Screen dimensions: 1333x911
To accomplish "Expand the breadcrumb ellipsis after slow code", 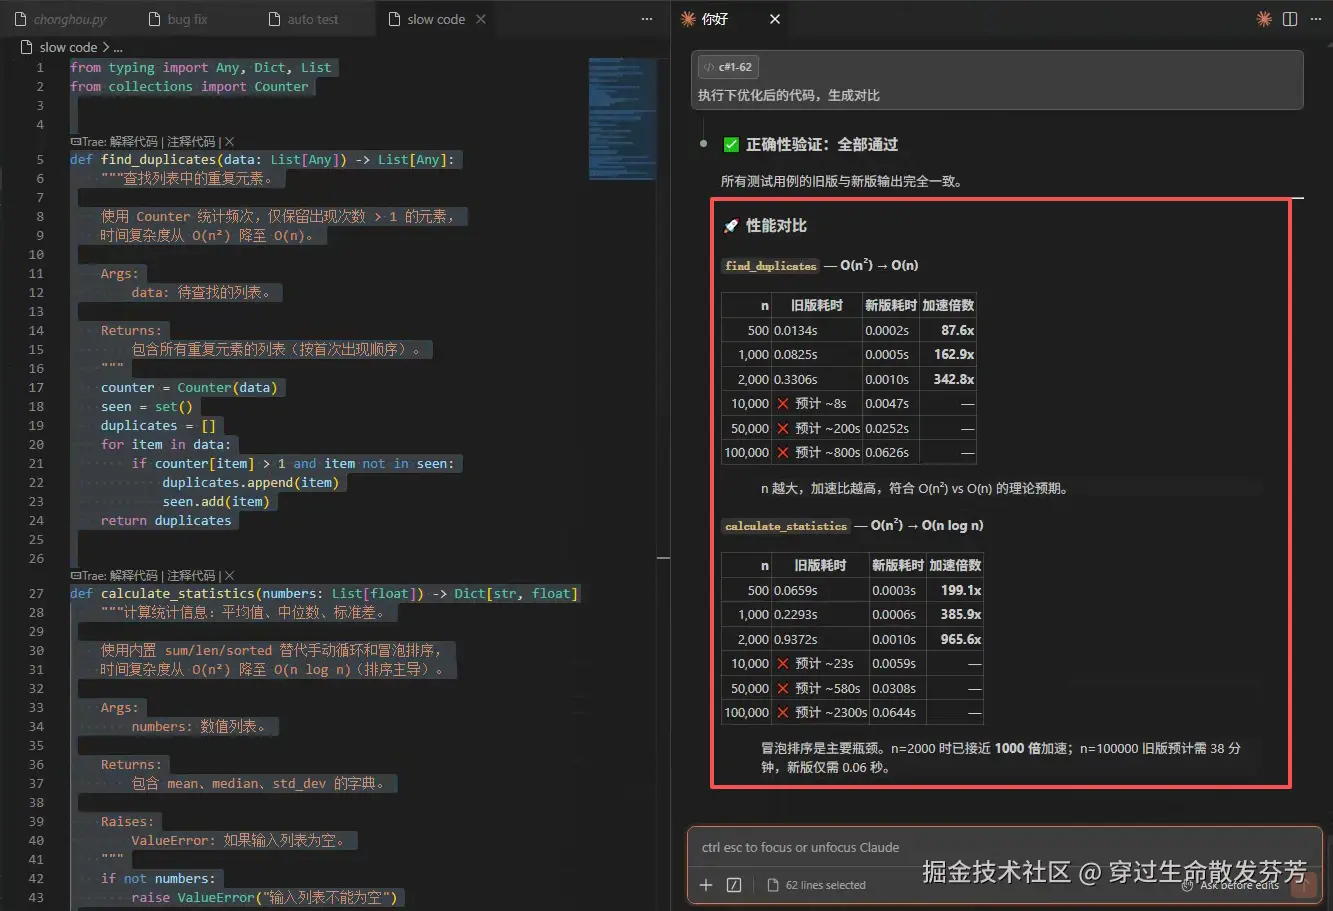I will point(118,47).
